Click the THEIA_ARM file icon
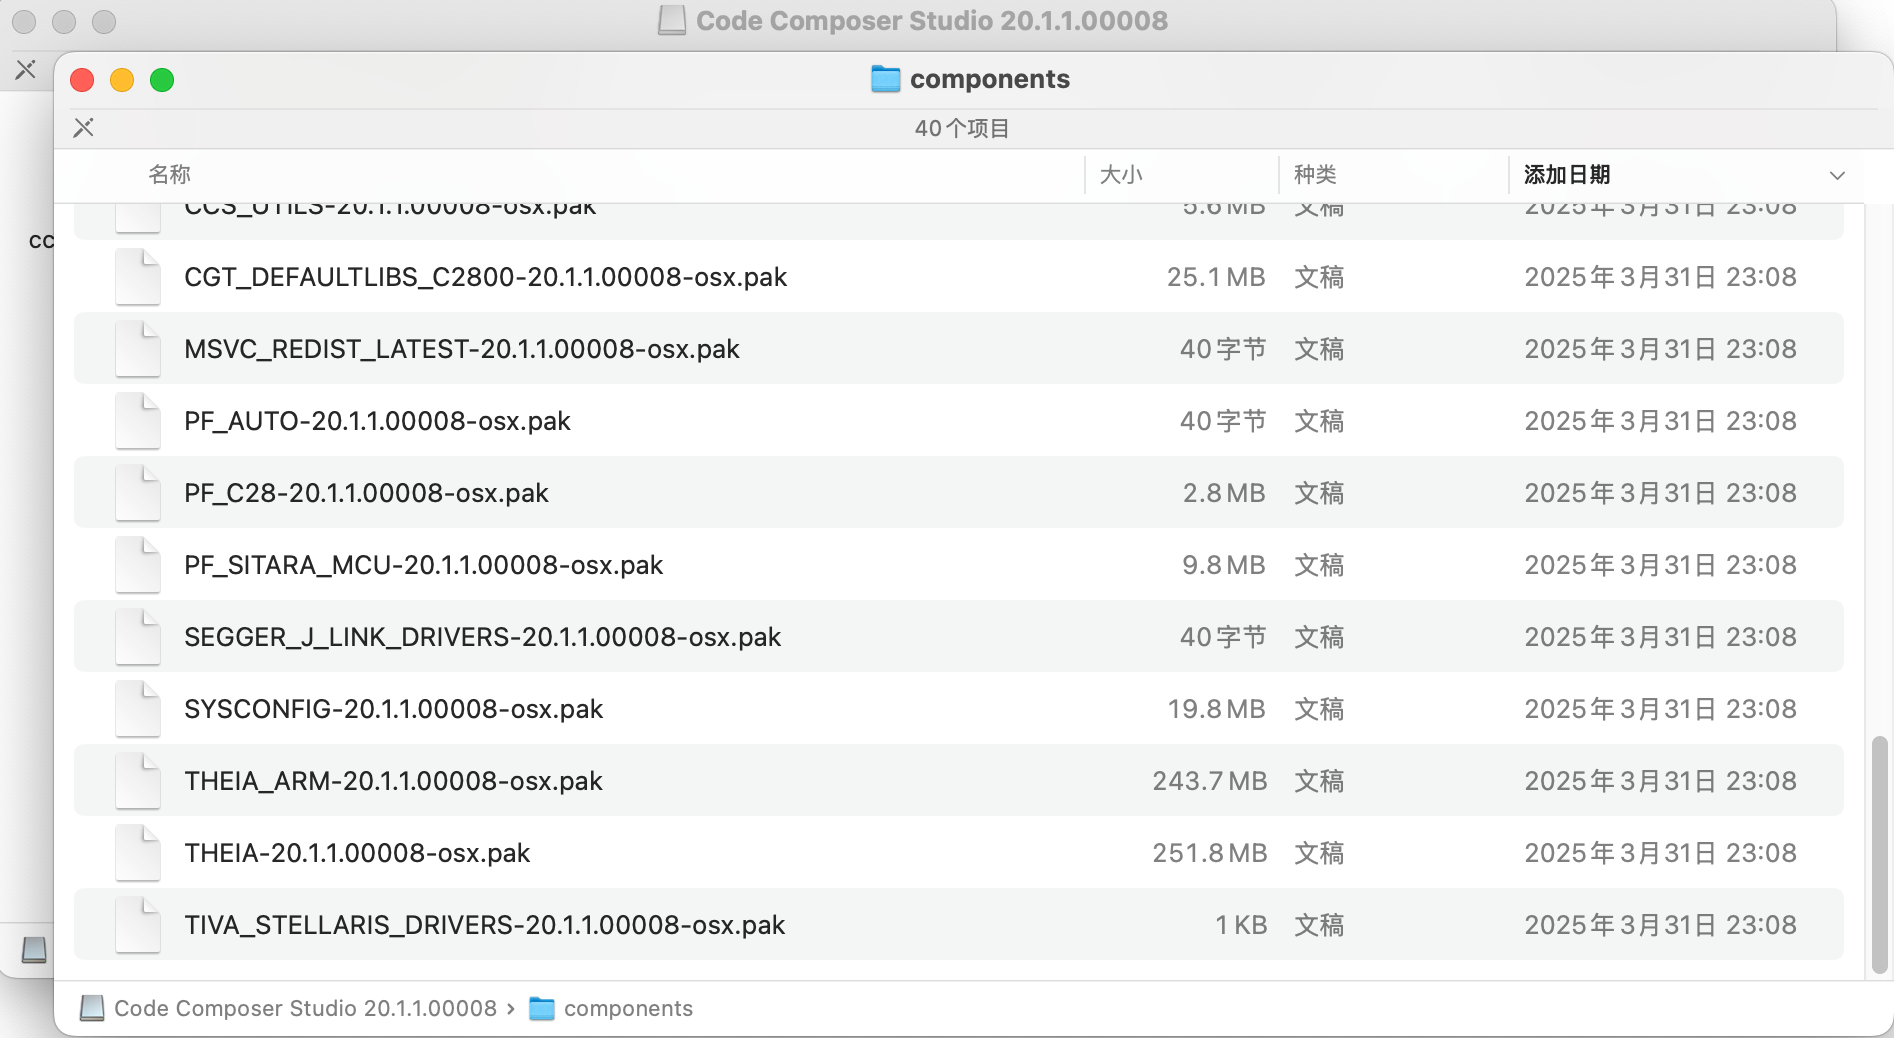 pyautogui.click(x=138, y=781)
